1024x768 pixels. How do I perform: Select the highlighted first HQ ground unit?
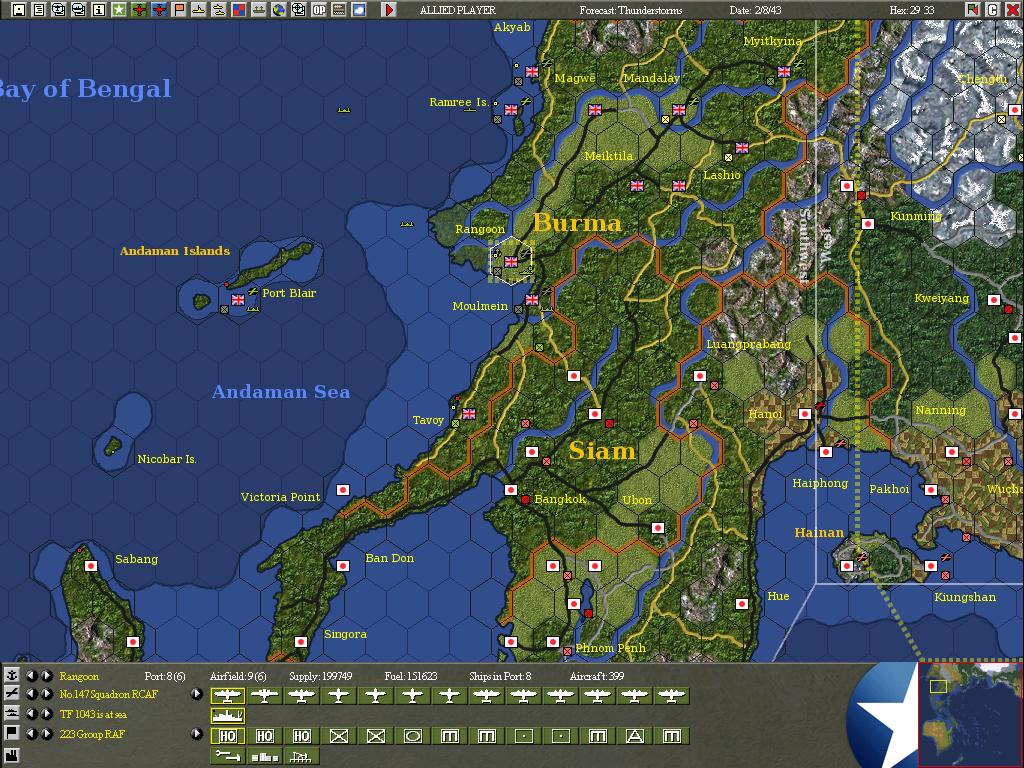[227, 736]
